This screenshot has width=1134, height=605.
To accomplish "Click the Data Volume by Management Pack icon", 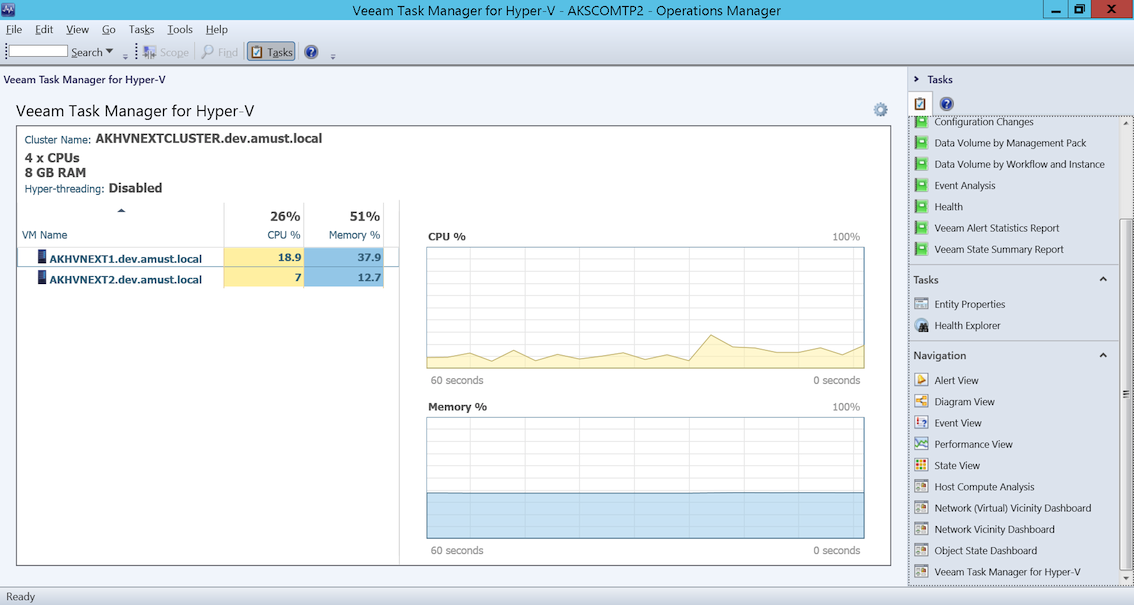I will [x=921, y=143].
